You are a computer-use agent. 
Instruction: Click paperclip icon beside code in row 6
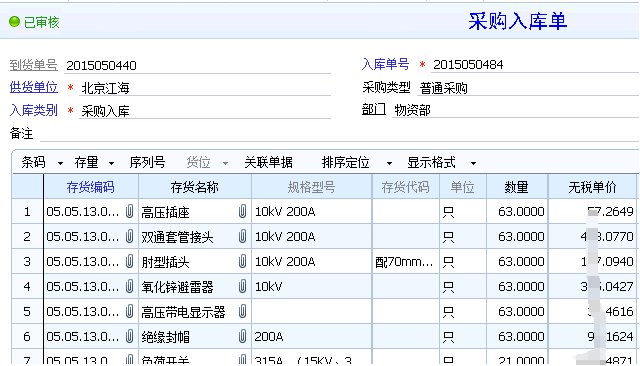tap(129, 336)
